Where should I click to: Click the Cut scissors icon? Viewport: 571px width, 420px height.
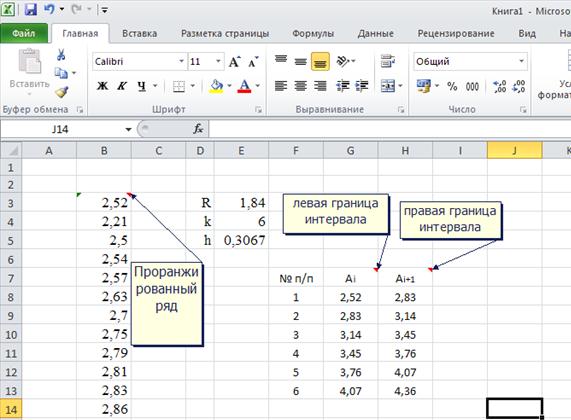[x=61, y=55]
